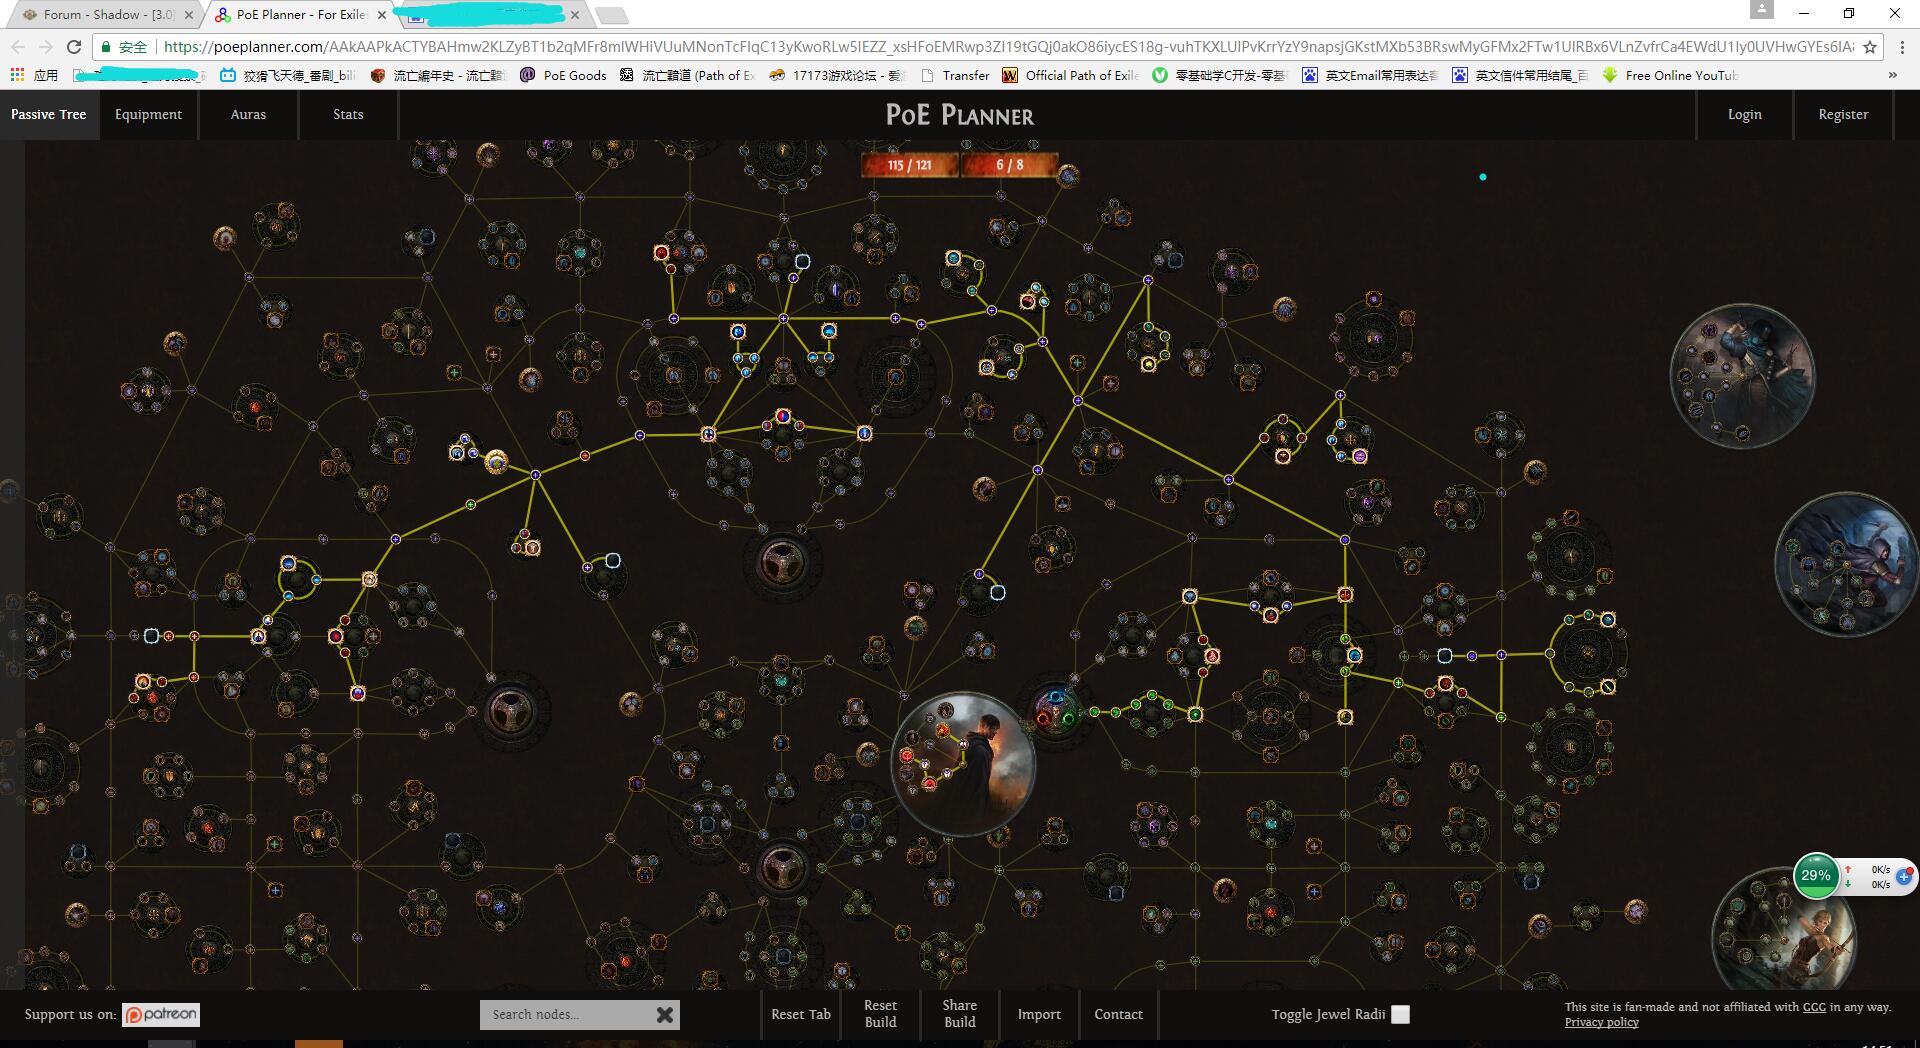Click the PoE Planner logo title
1920x1048 pixels.
pyautogui.click(x=960, y=115)
